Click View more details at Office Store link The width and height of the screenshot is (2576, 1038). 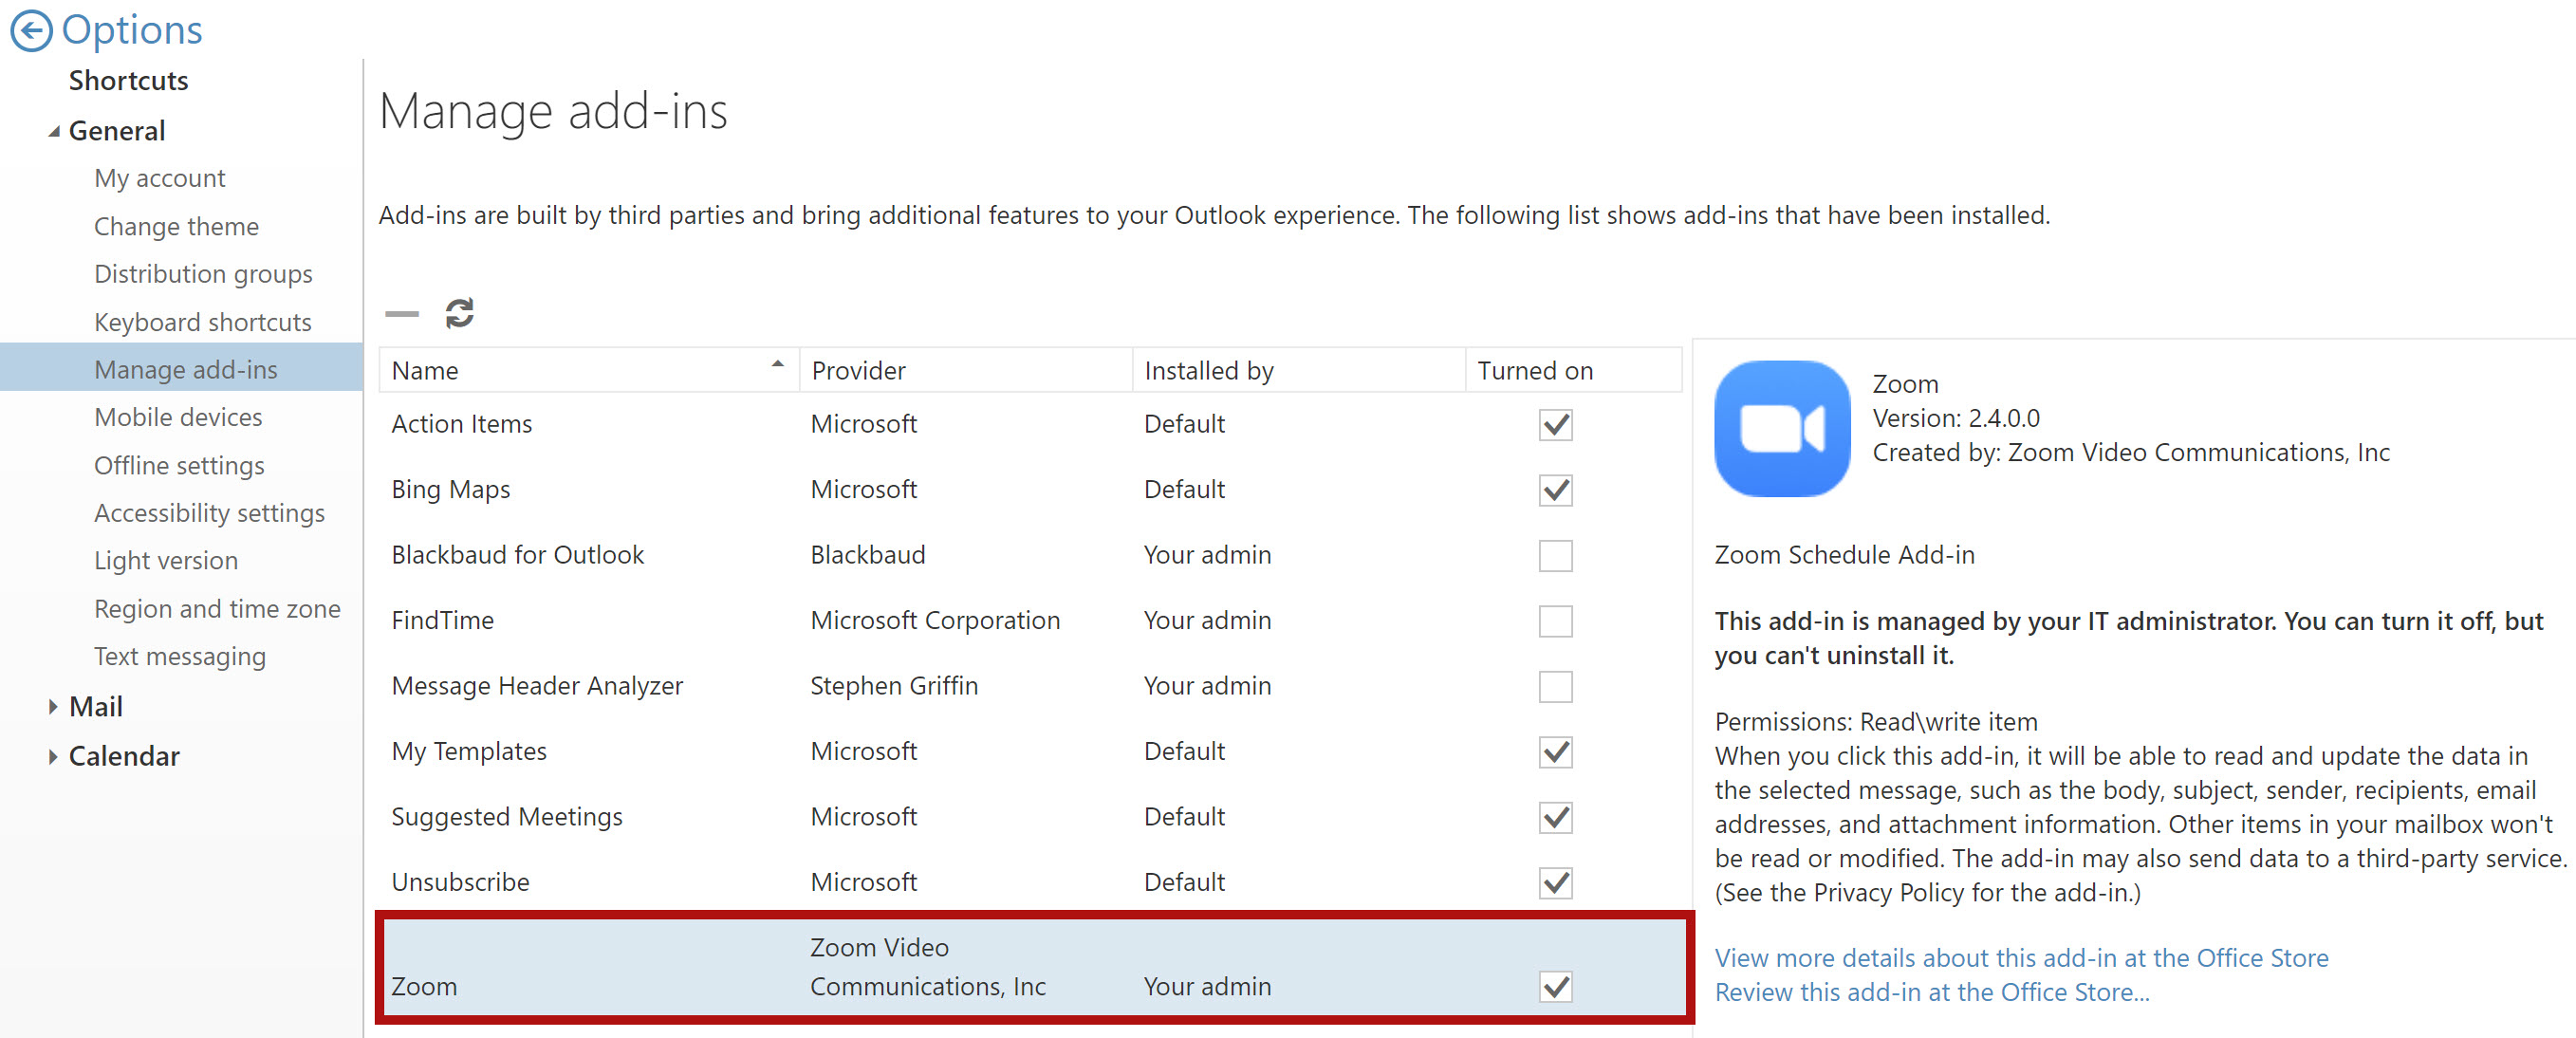coord(2021,958)
